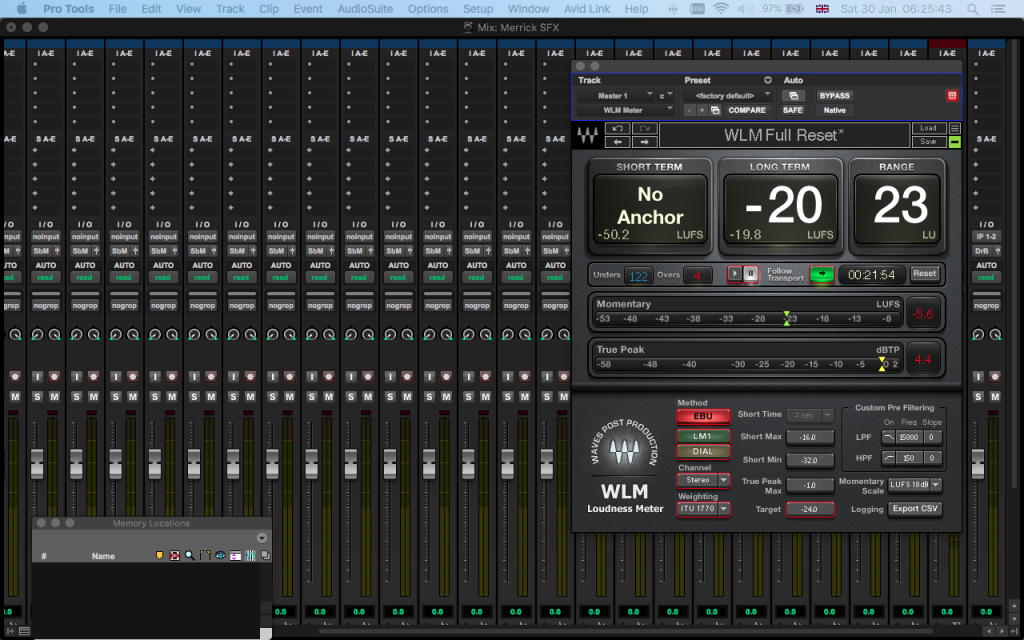Click window configuration icon in Memory Locations

(x=265, y=555)
